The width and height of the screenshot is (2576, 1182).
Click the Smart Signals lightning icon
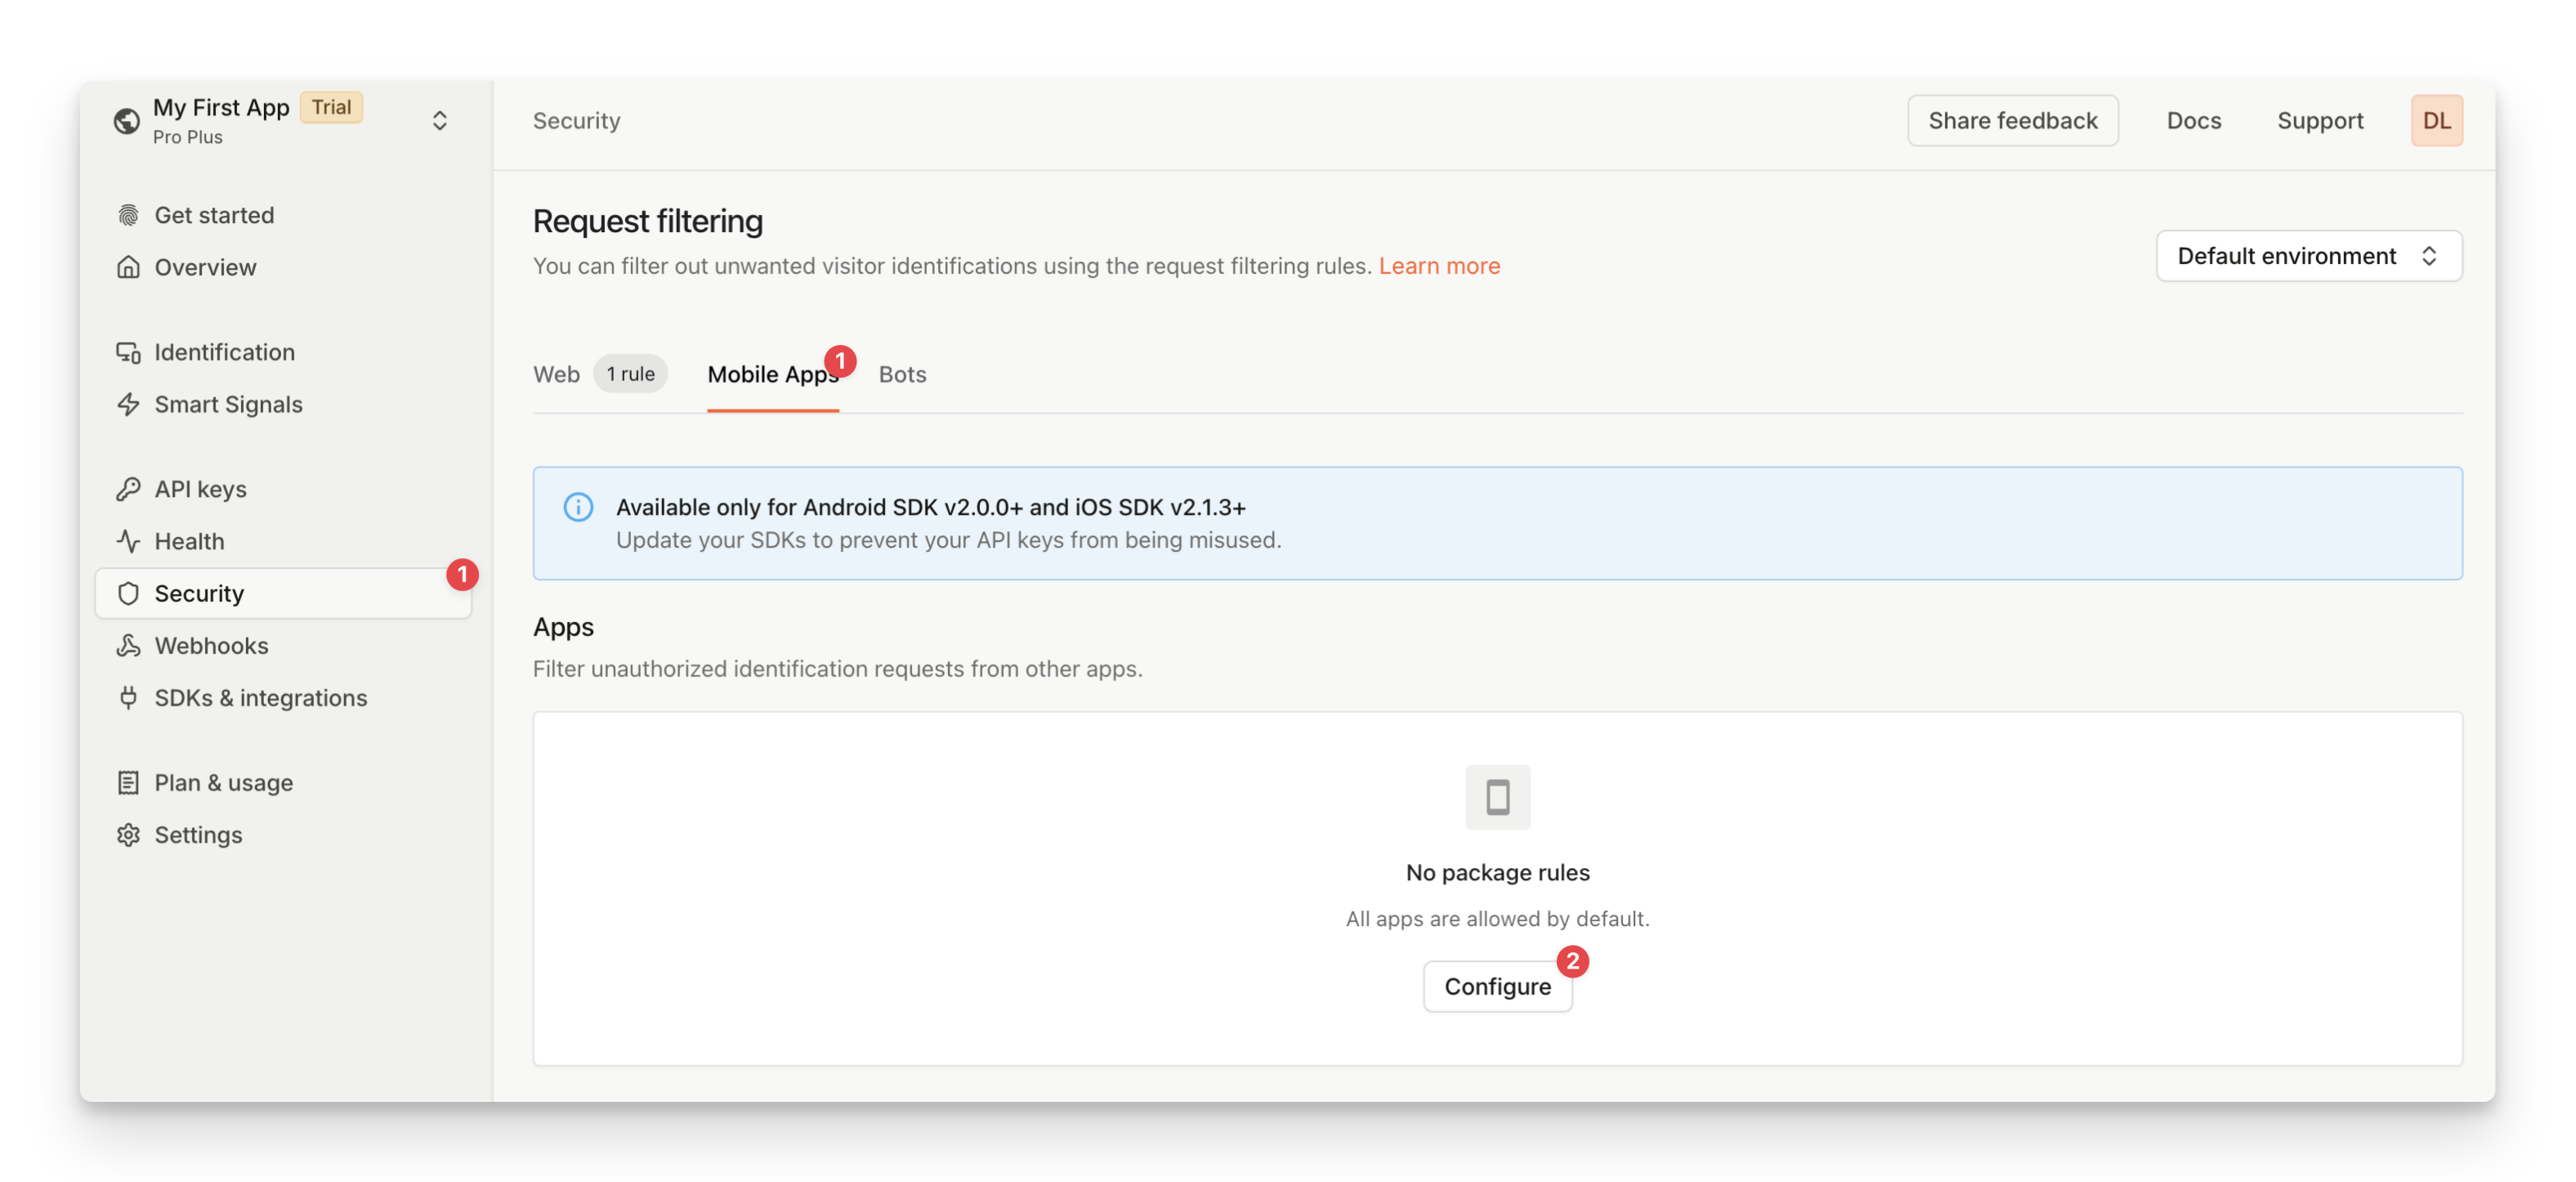[x=128, y=404]
